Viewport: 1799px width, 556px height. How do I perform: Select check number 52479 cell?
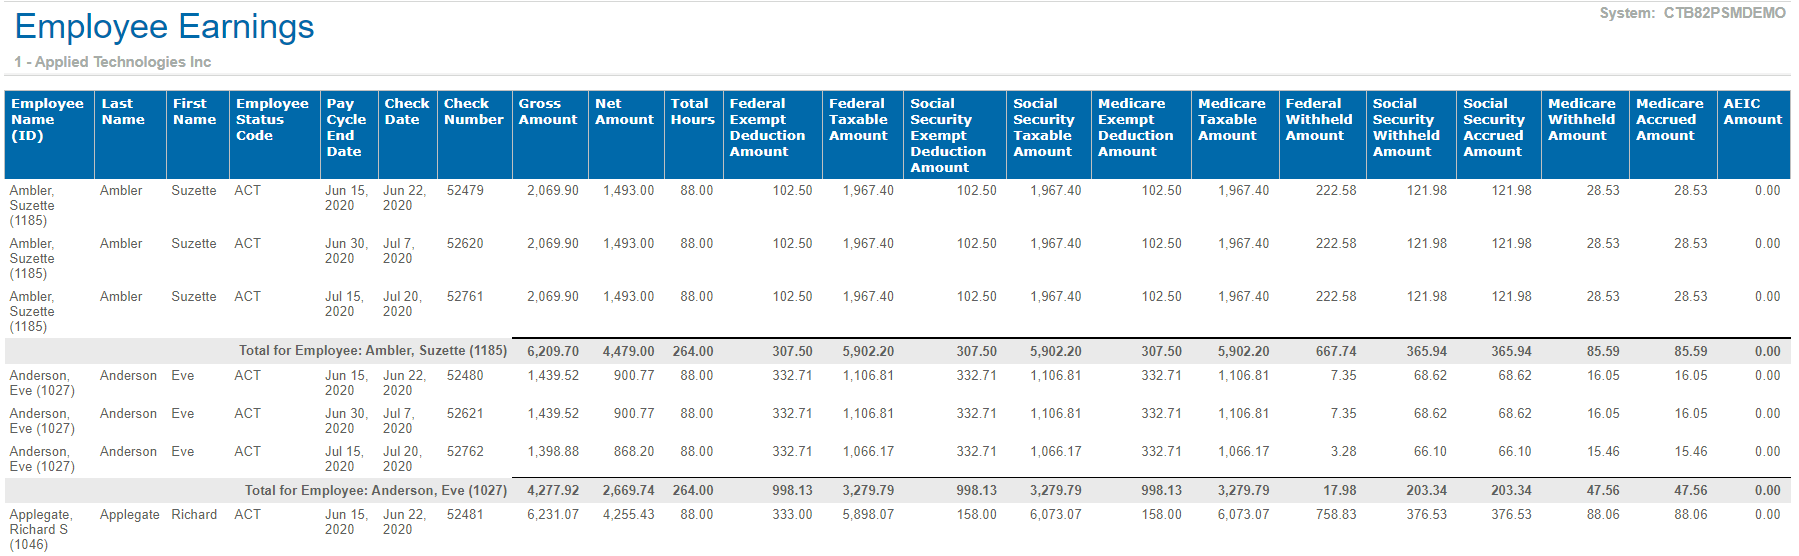(465, 190)
